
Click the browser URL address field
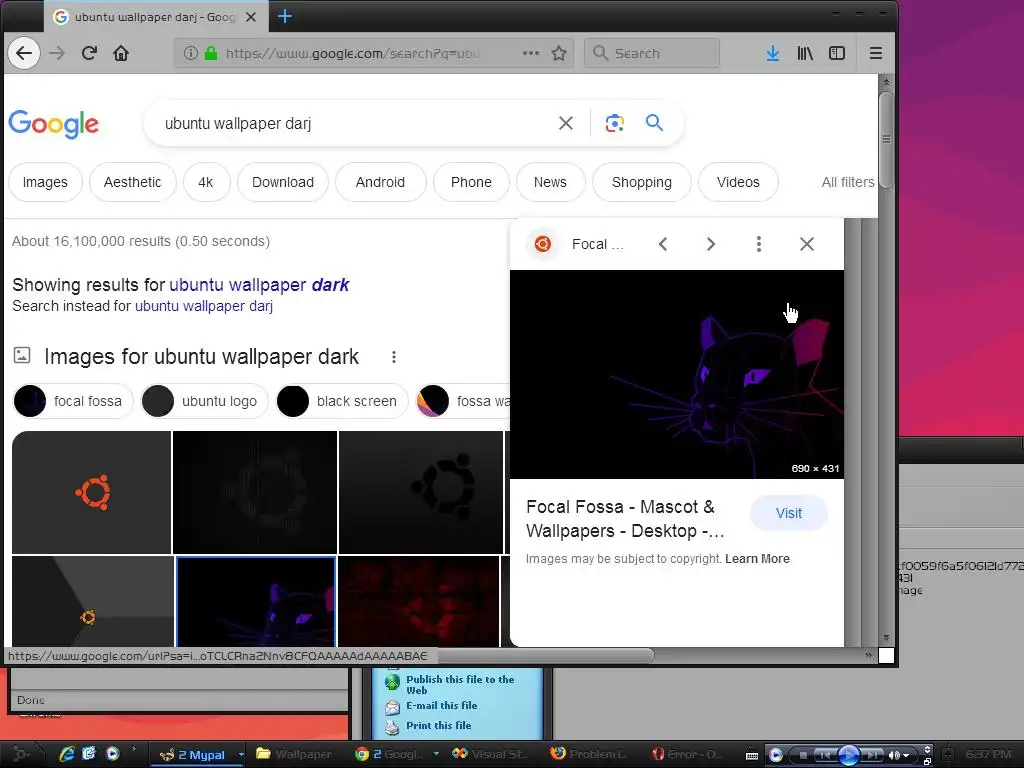coord(353,53)
